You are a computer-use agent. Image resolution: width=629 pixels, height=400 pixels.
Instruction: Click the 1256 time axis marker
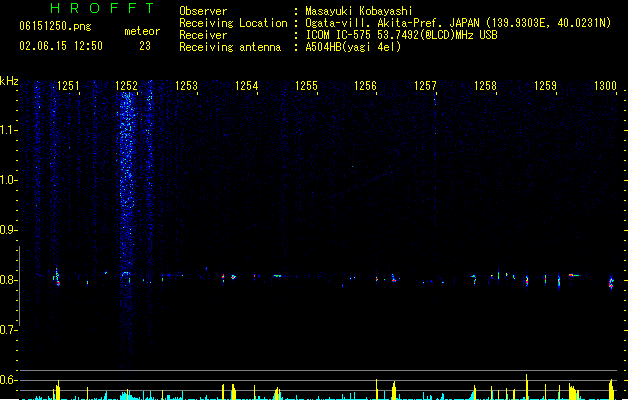(366, 86)
